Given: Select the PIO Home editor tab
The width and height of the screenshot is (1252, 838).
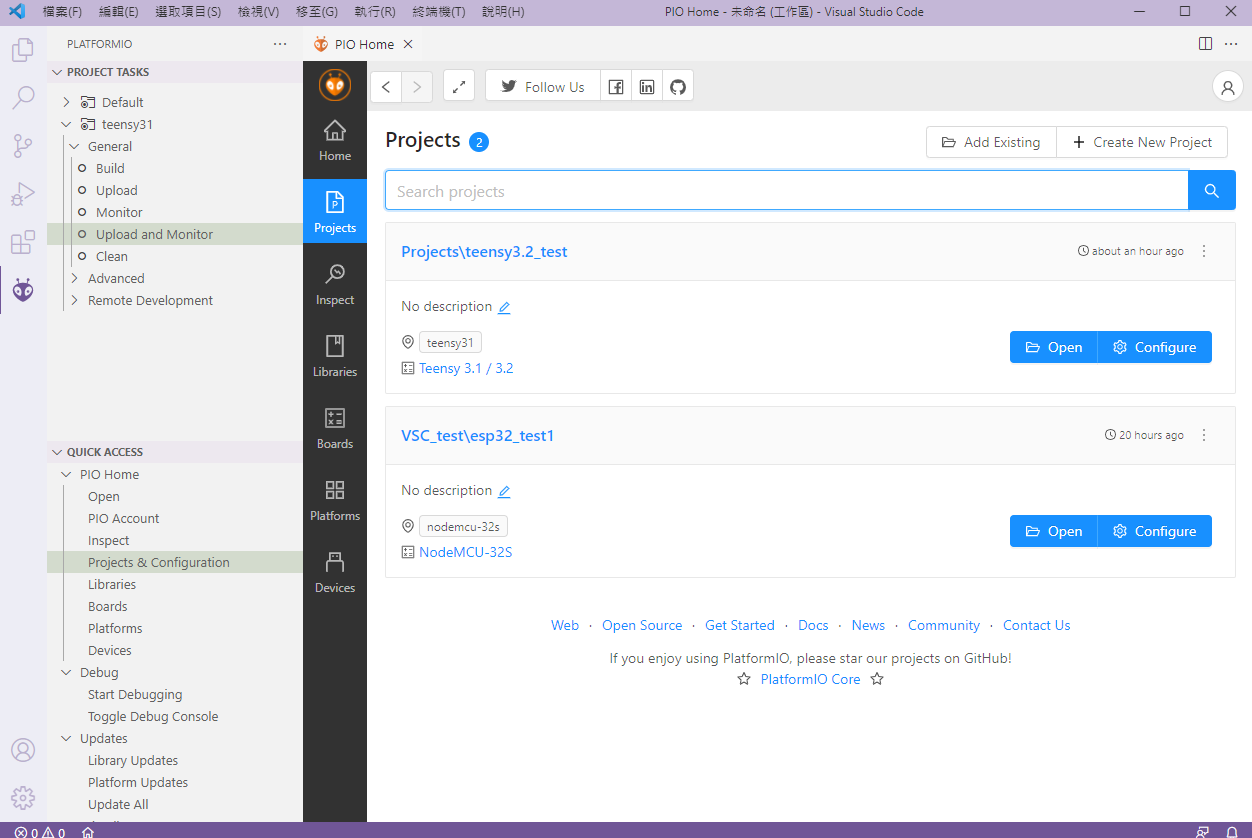Looking at the screenshot, I should tap(363, 44).
